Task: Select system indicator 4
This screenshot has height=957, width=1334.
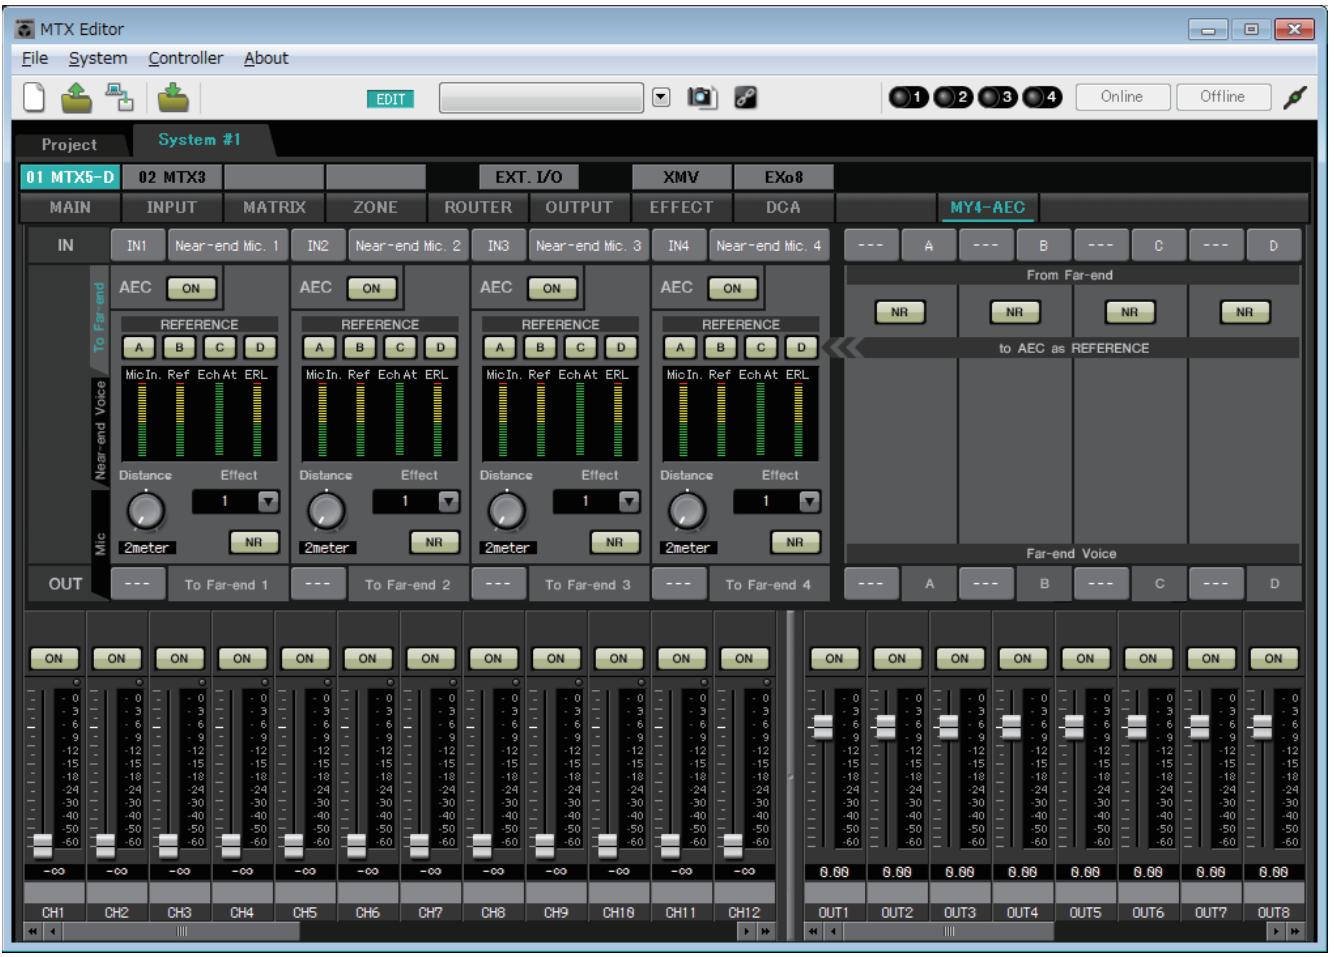Action: coord(1041,97)
